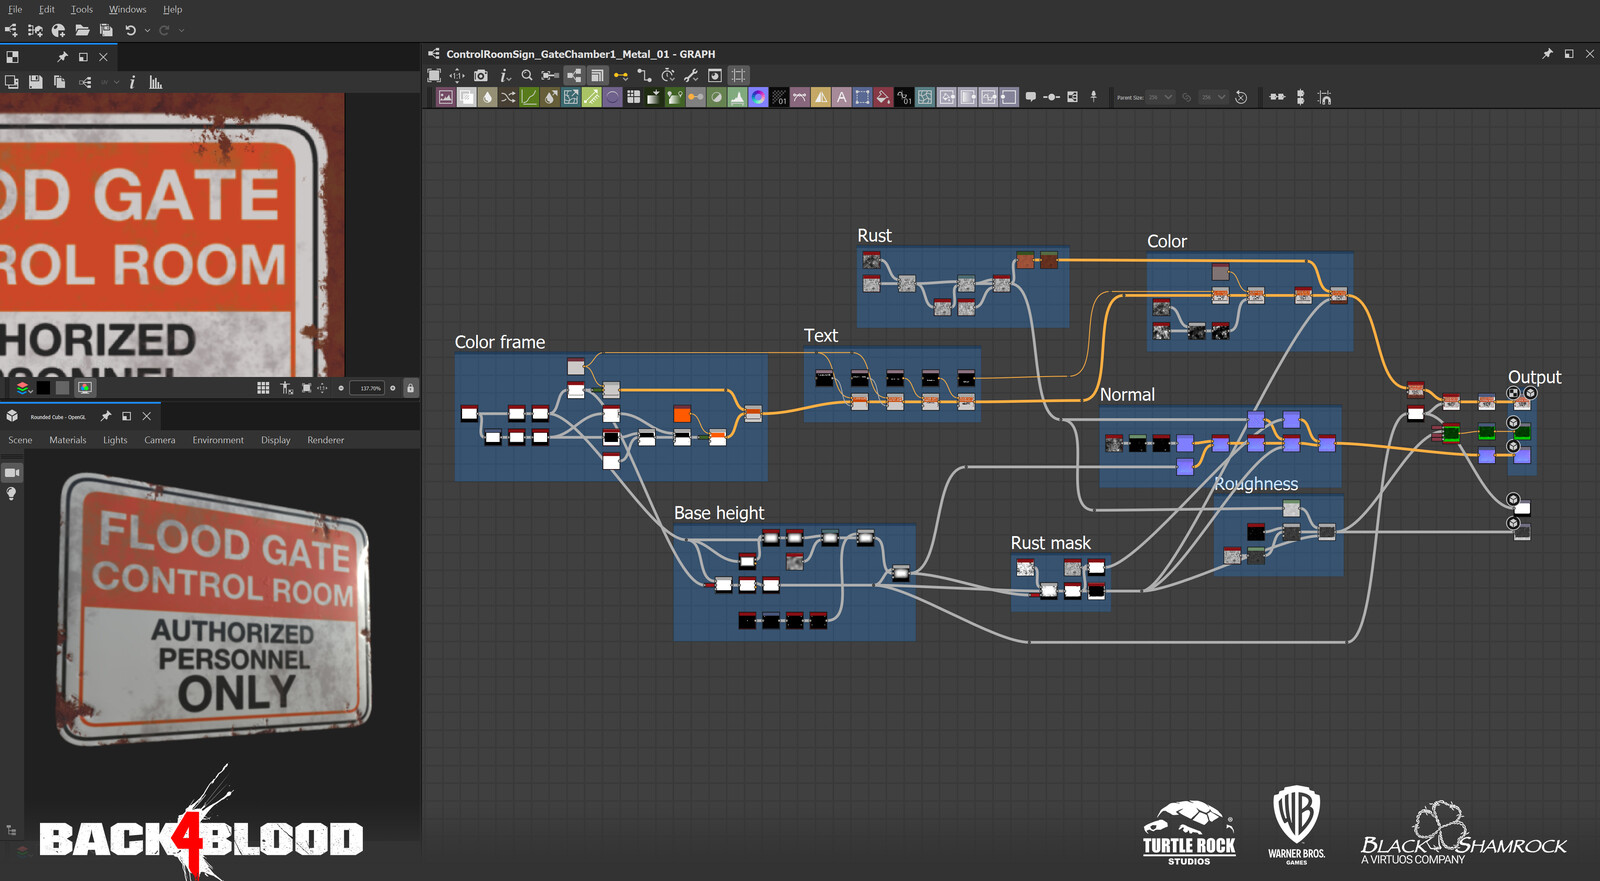Viewport: 1600px width, 881px height.
Task: Open the Materials menu in 3D view
Action: point(68,440)
